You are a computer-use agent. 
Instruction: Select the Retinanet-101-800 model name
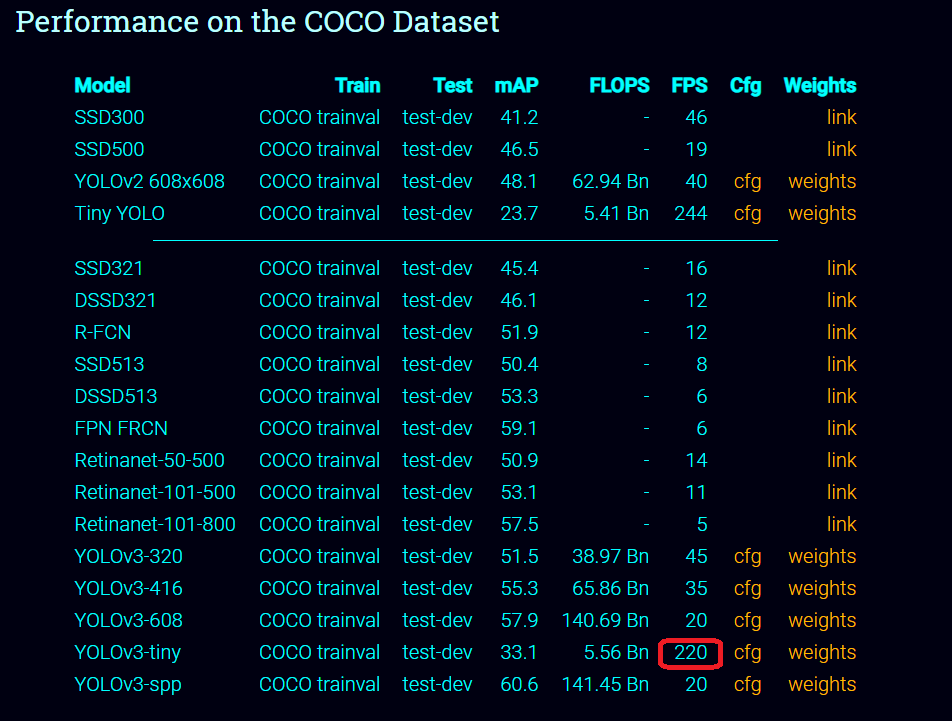click(155, 524)
